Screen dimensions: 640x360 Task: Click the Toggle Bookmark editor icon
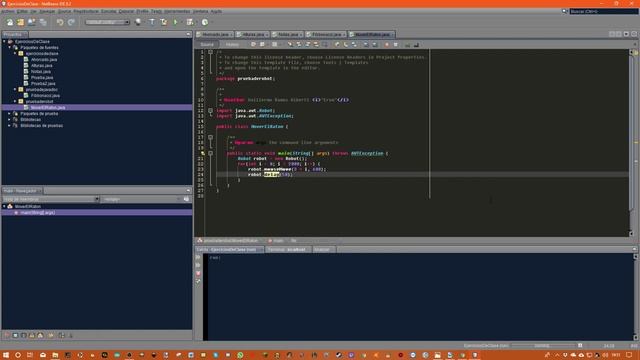354,44
